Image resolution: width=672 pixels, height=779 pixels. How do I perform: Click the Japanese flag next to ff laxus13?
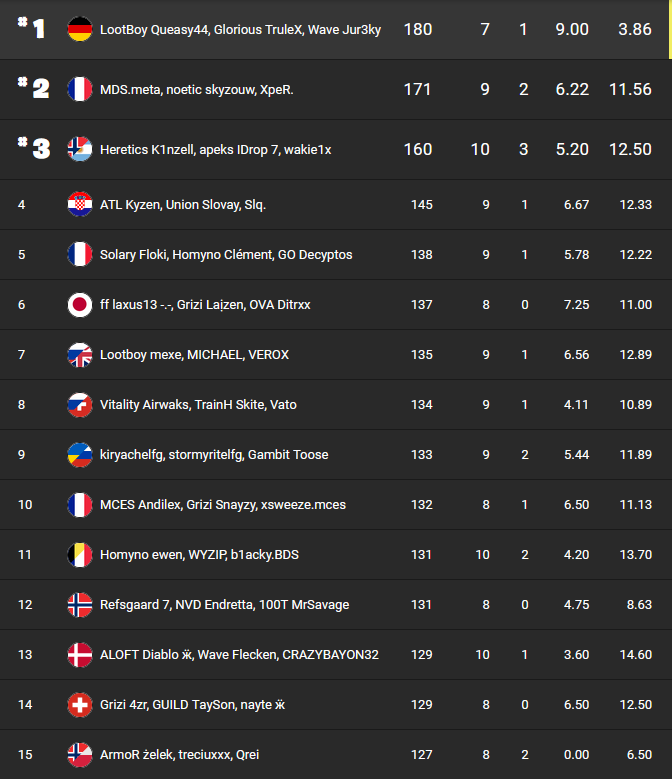(80, 305)
